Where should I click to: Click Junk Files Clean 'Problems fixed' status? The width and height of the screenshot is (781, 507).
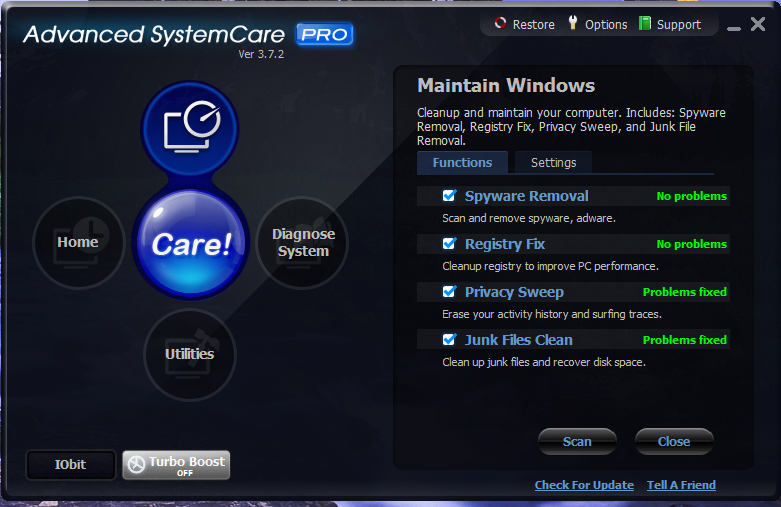(x=684, y=340)
